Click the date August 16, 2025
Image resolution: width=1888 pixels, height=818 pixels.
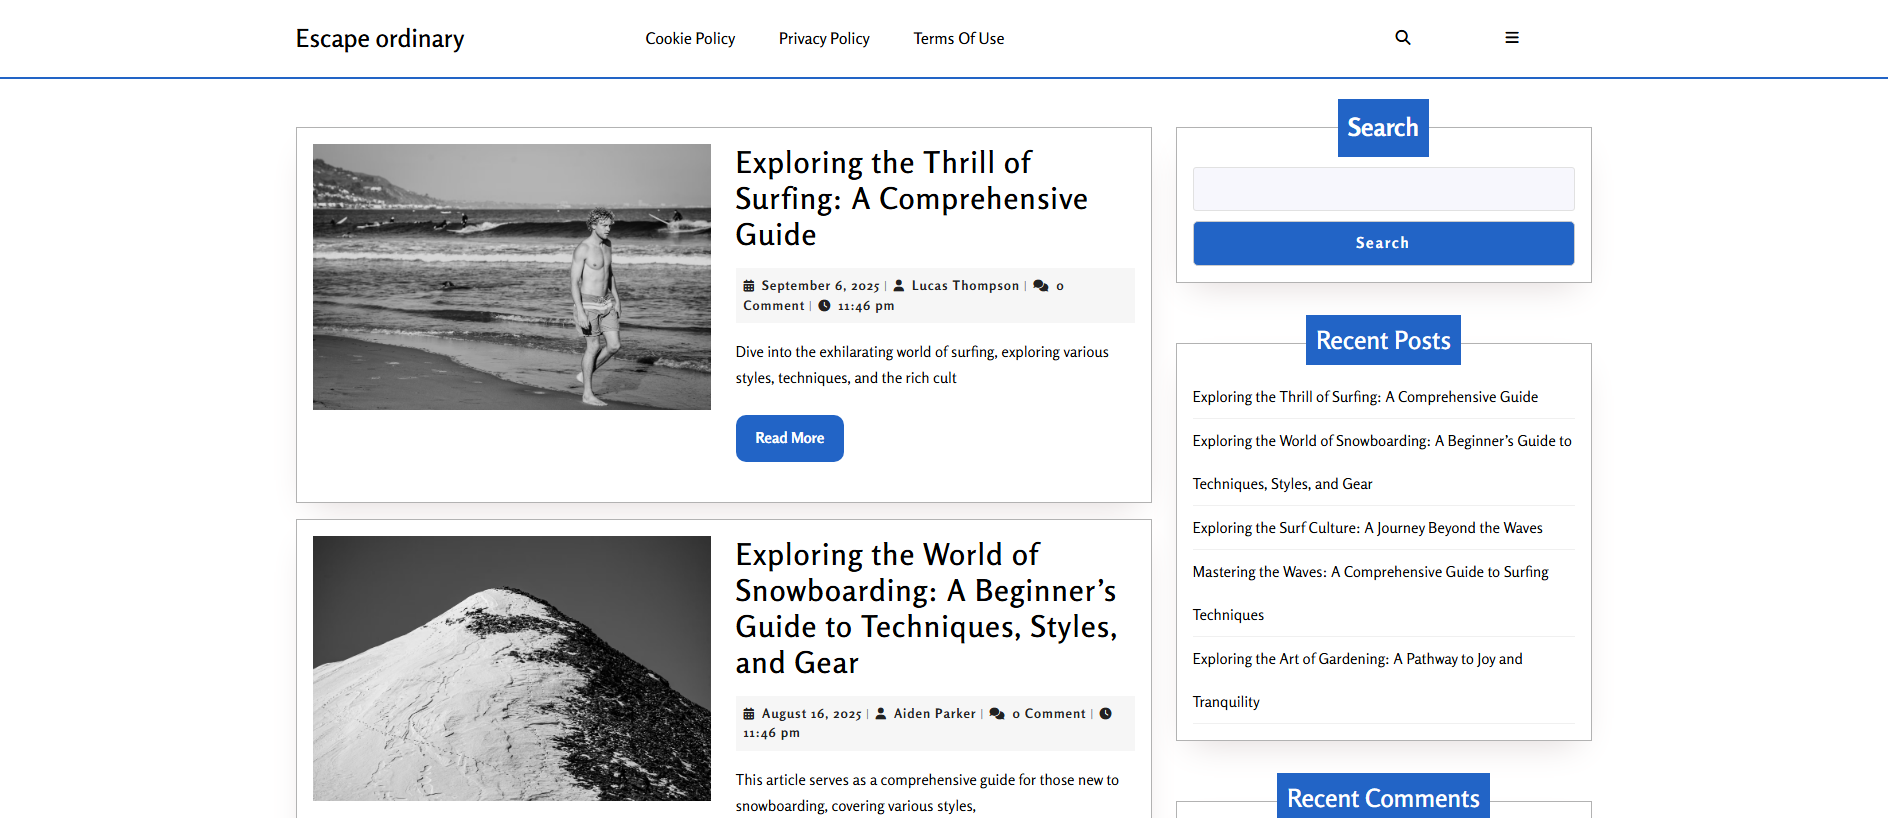tap(811, 714)
